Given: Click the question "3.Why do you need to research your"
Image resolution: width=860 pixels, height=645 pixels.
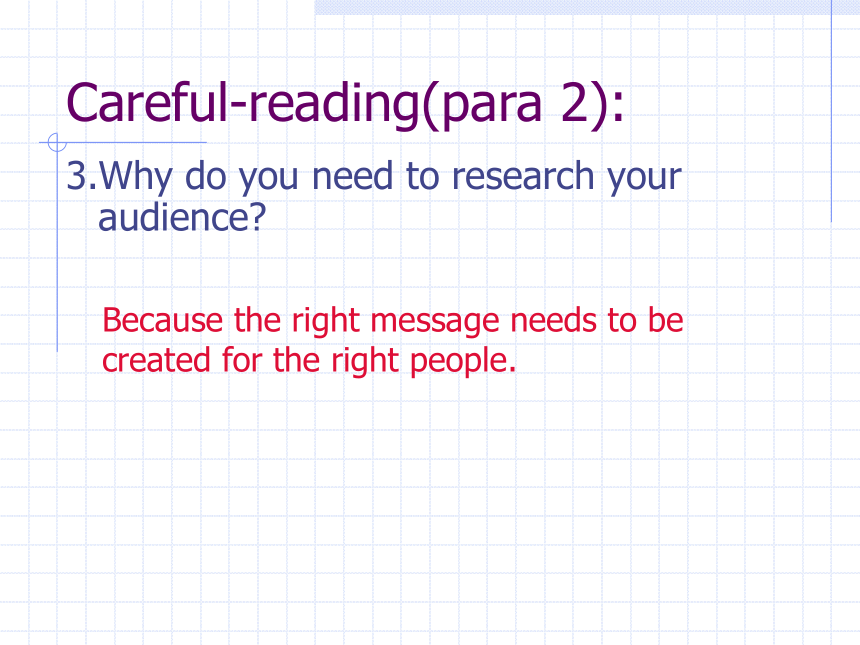Looking at the screenshot, I should pos(374,177).
